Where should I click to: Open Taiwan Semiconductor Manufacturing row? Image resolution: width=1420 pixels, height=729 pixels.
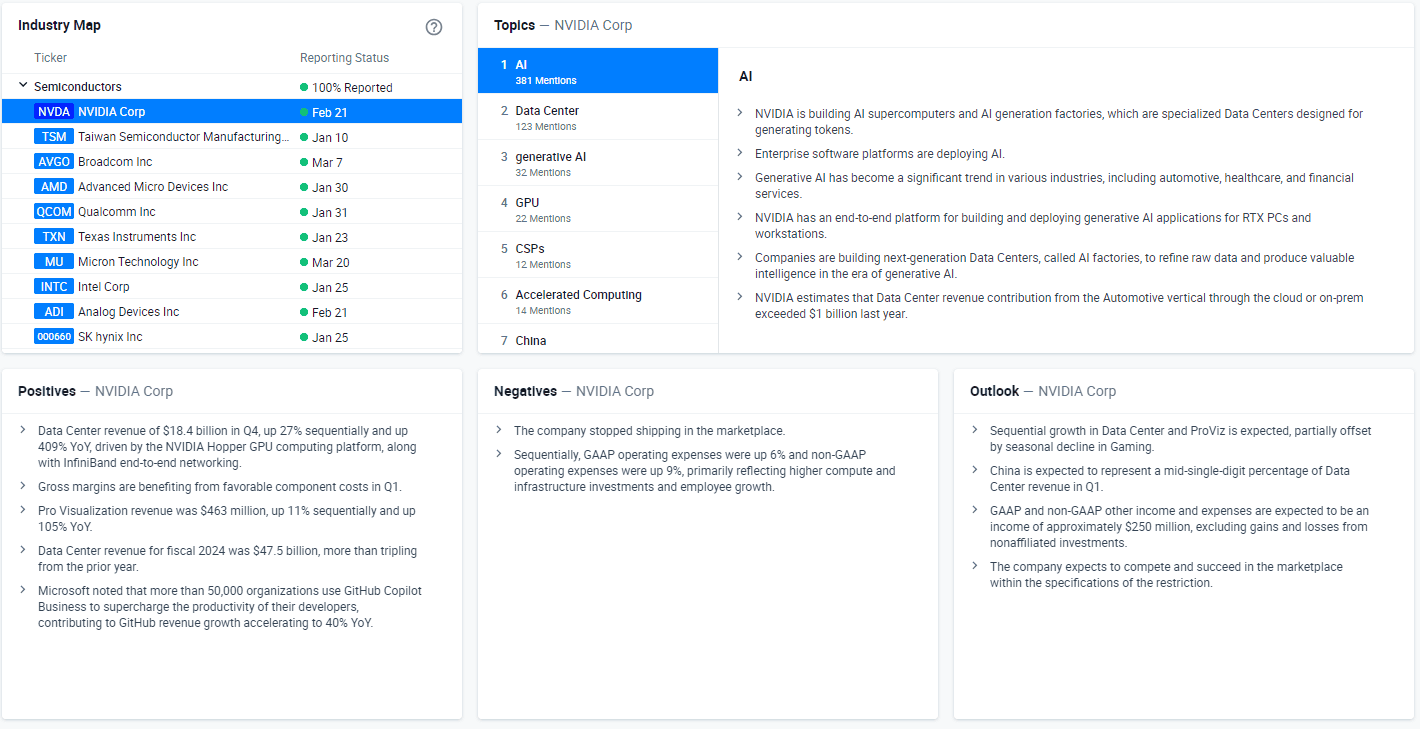[x=232, y=137]
